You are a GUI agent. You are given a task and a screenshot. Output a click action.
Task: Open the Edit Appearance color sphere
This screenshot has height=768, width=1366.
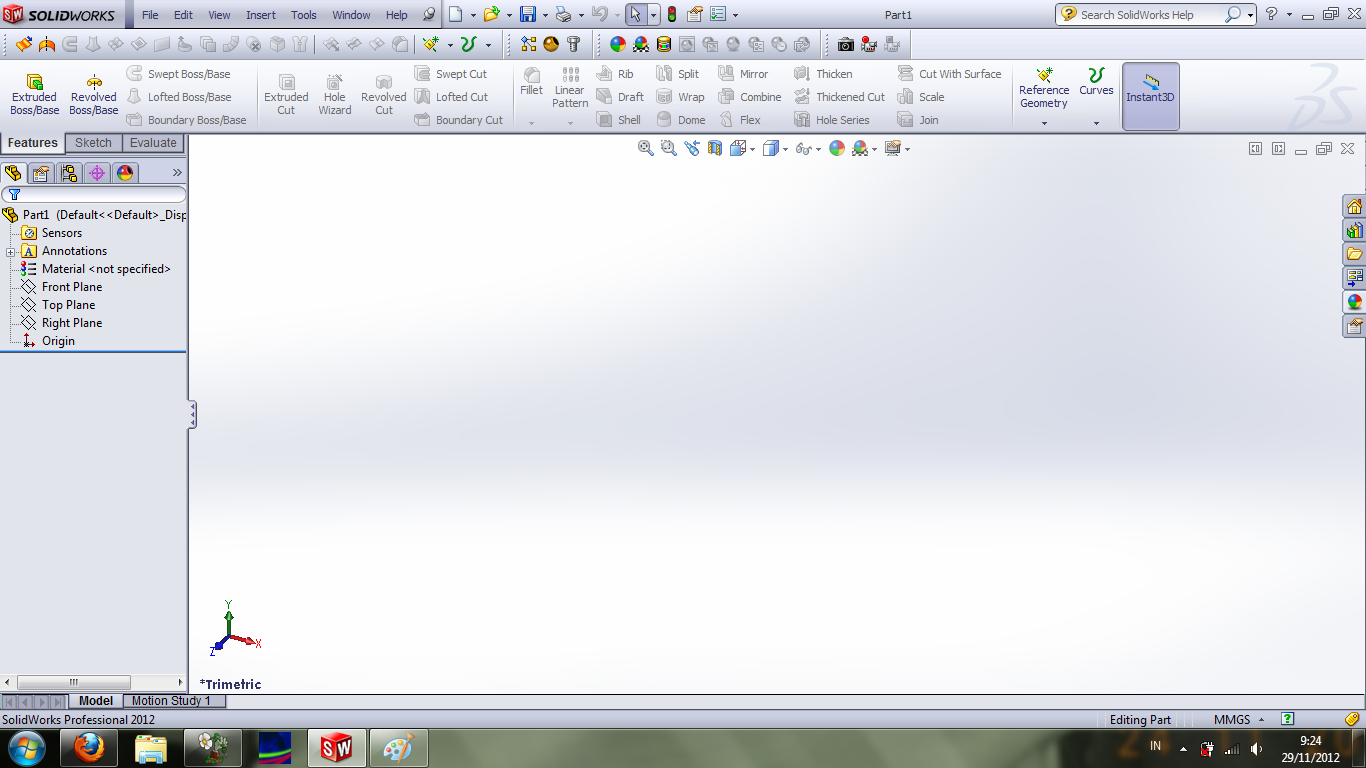pos(837,148)
